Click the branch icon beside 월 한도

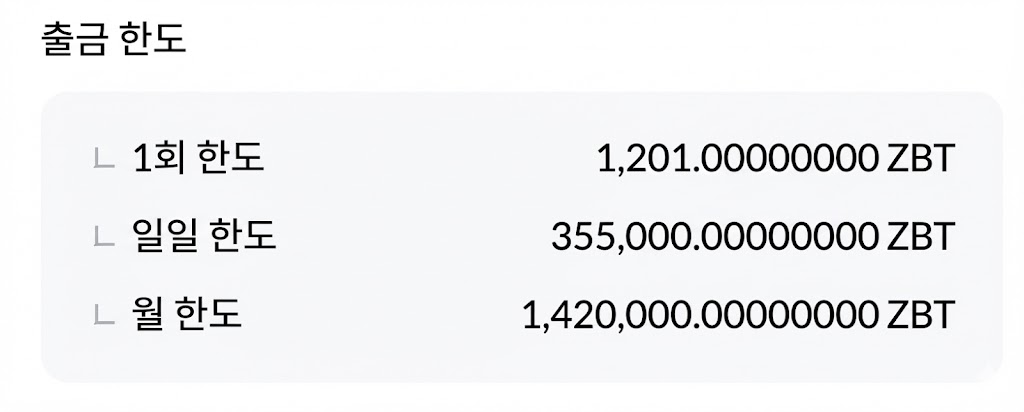tap(101, 316)
